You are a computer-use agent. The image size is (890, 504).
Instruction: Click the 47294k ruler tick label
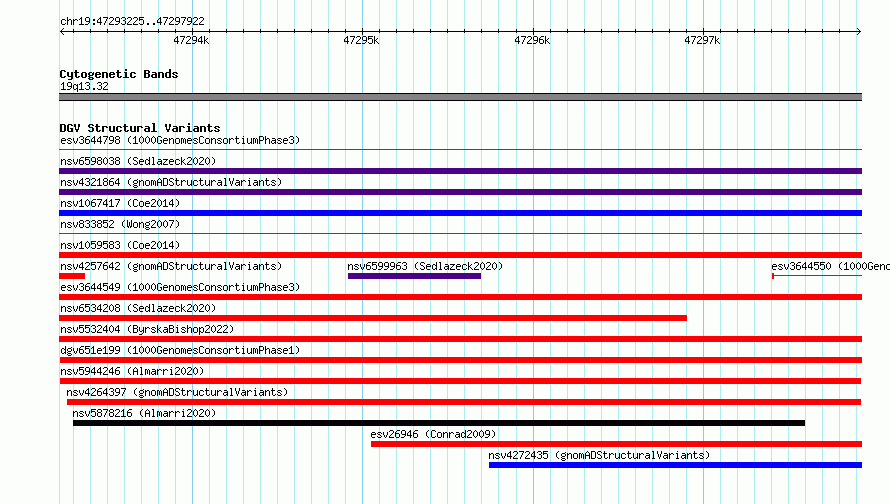tap(191, 40)
